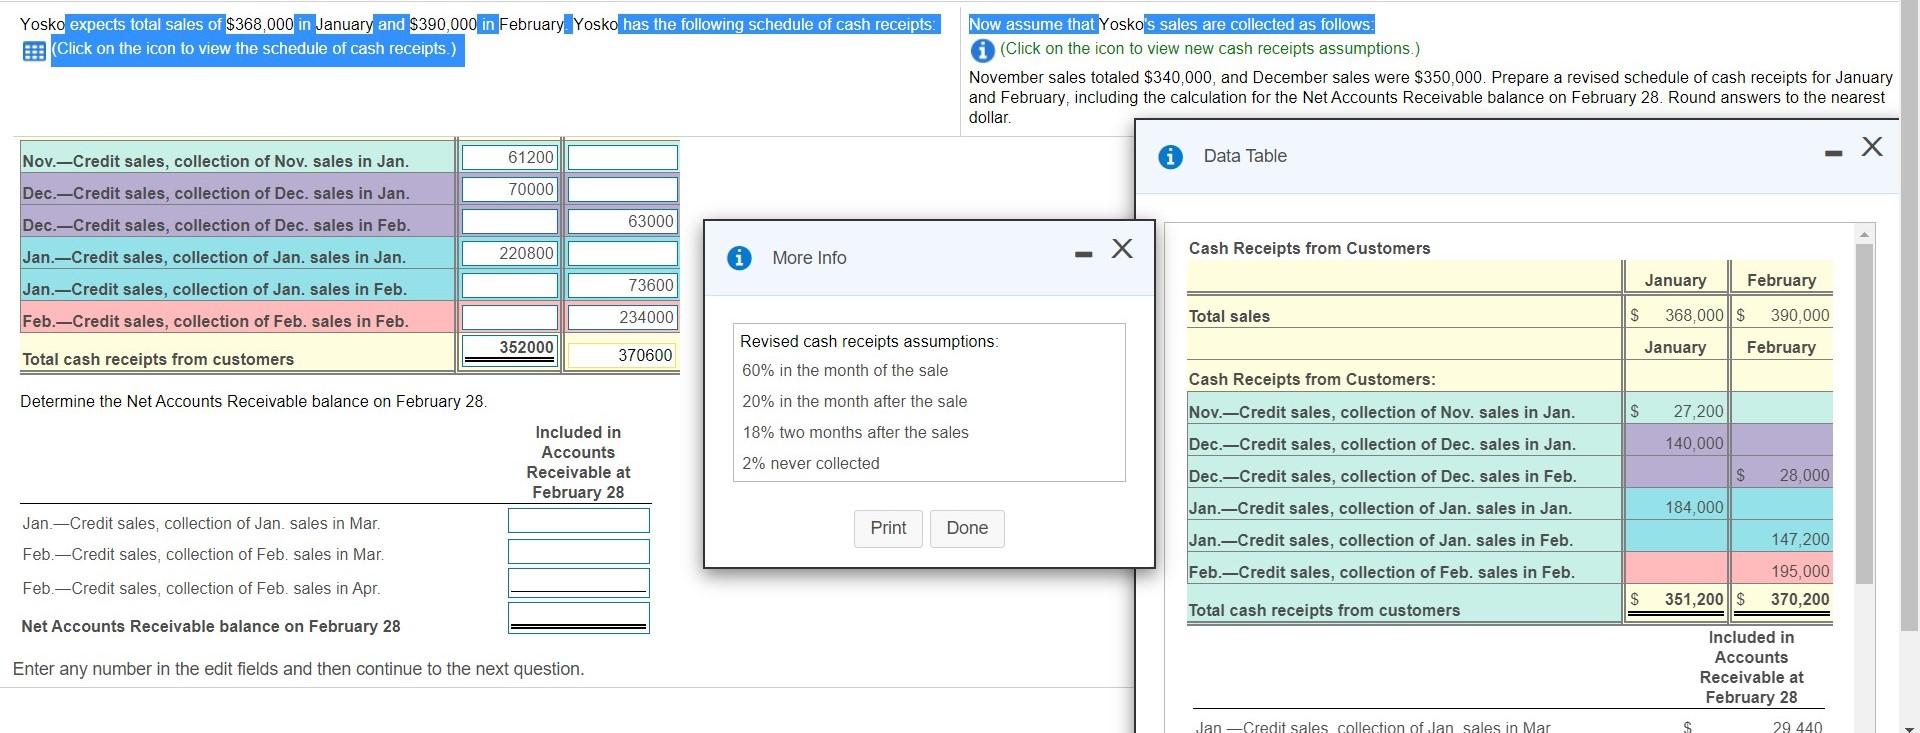Image resolution: width=1920 pixels, height=733 pixels.
Task: Select the Jan. sales collected in Jan. field with 220800
Action: click(x=509, y=253)
